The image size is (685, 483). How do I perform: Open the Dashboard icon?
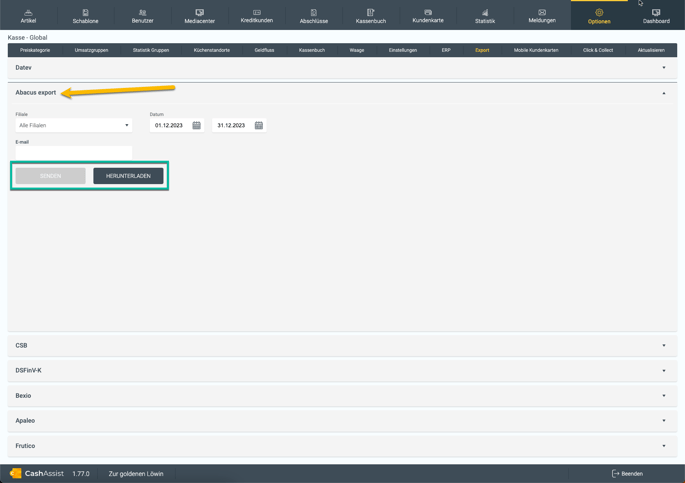click(x=656, y=12)
